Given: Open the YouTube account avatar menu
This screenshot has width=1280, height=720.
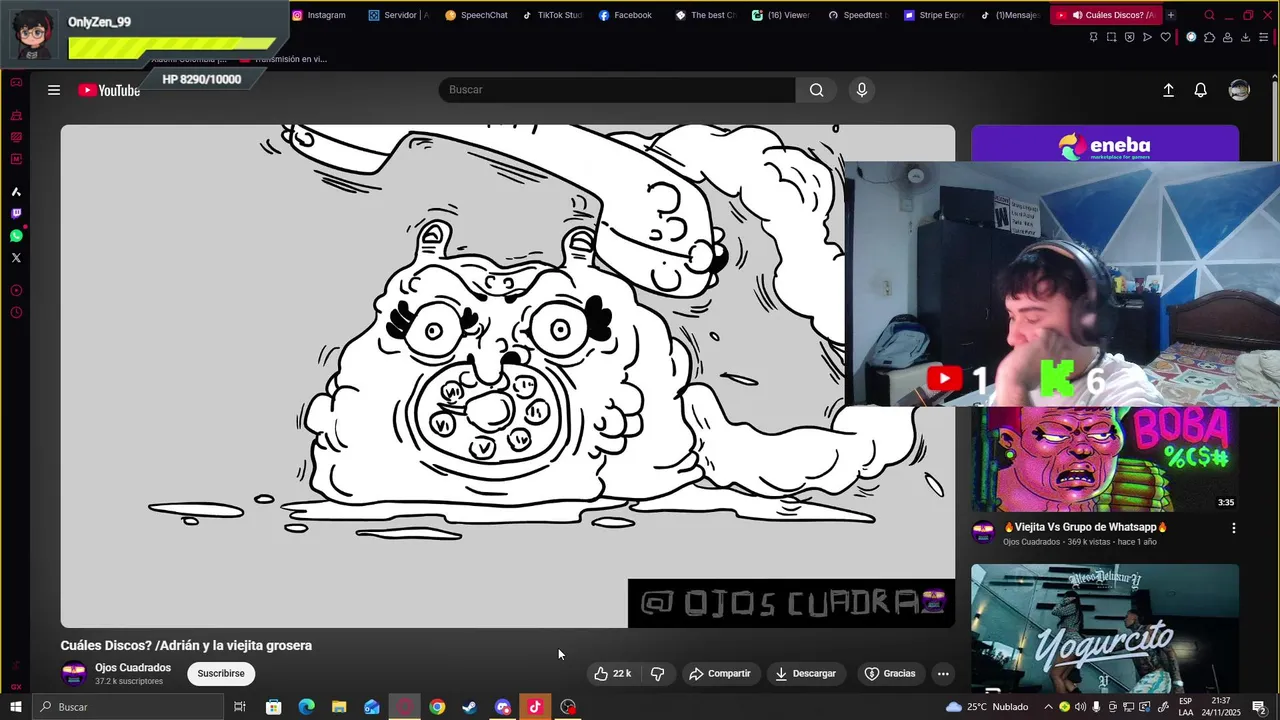Looking at the screenshot, I should click(1239, 90).
